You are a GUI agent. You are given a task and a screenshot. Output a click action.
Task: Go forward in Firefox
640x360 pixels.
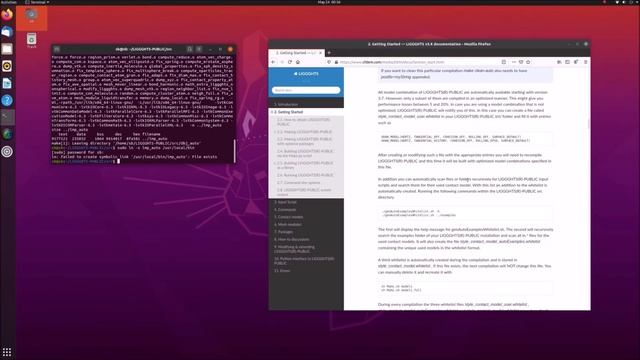[x=282, y=62]
